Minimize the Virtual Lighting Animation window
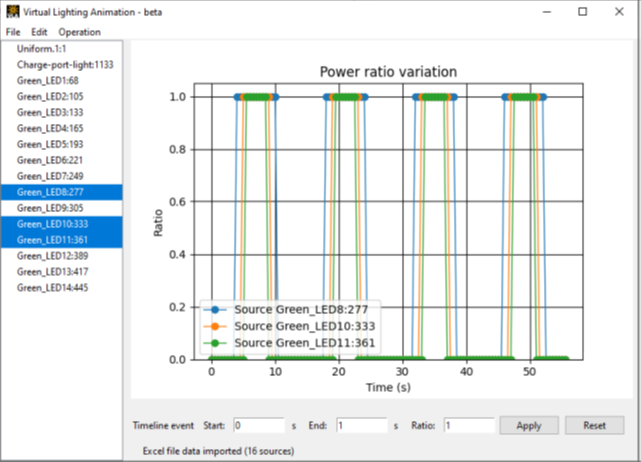641x462 pixels. click(547, 12)
